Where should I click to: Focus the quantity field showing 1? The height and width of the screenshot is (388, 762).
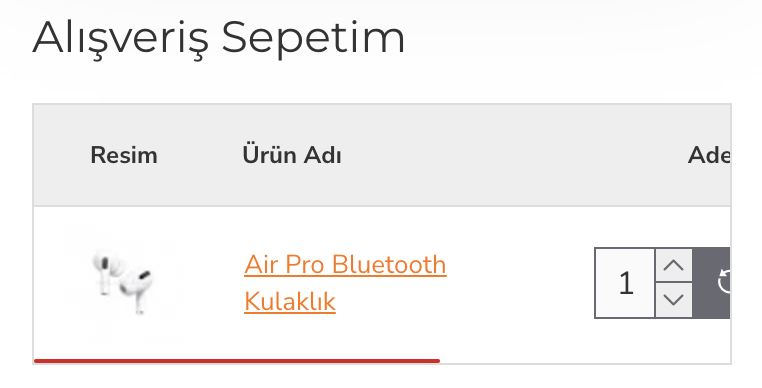(625, 283)
